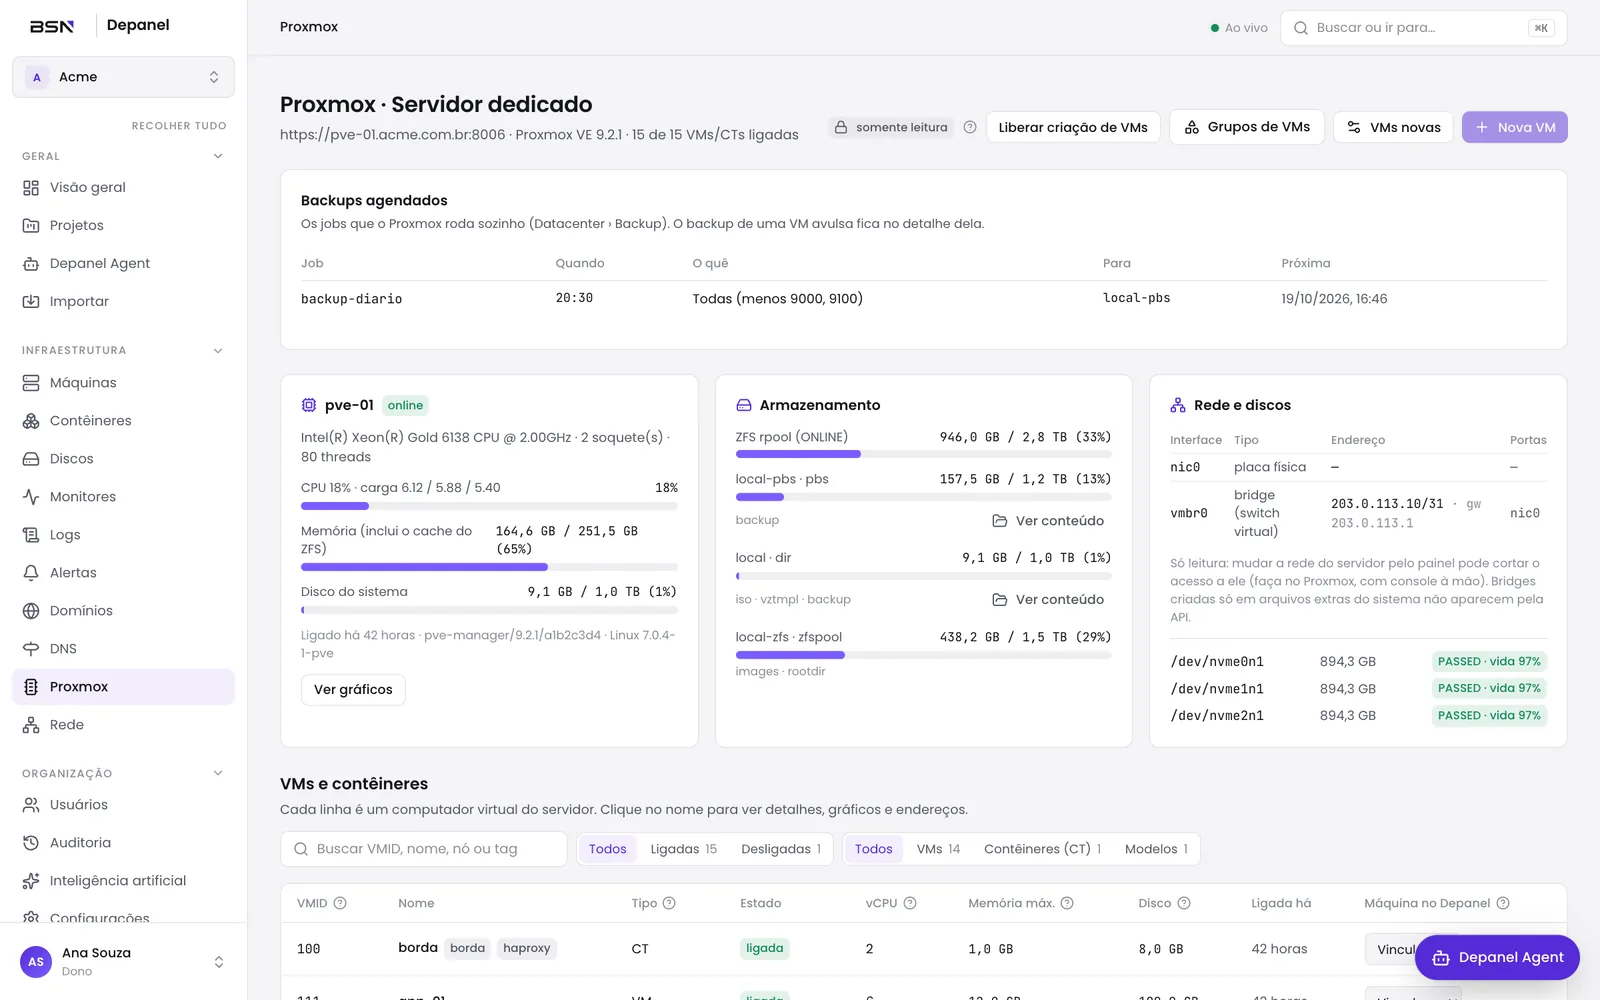Open the Monitores pulse icon

pos(31,497)
